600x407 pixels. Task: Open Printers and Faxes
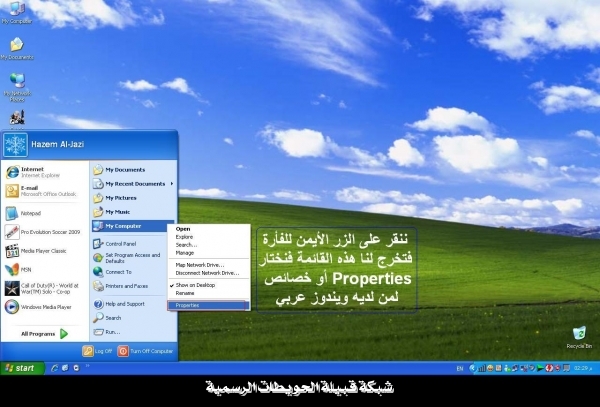[x=121, y=286]
